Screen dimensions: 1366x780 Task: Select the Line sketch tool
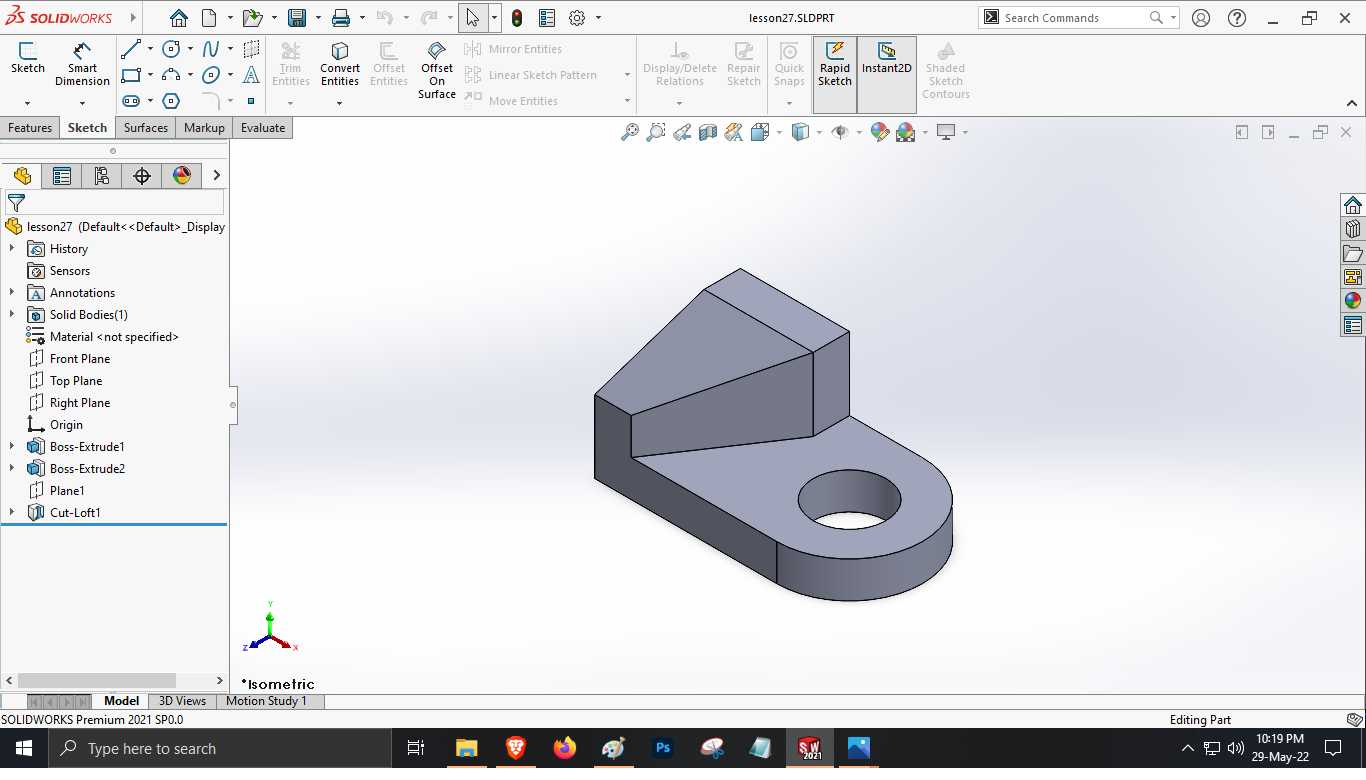pyautogui.click(x=130, y=49)
